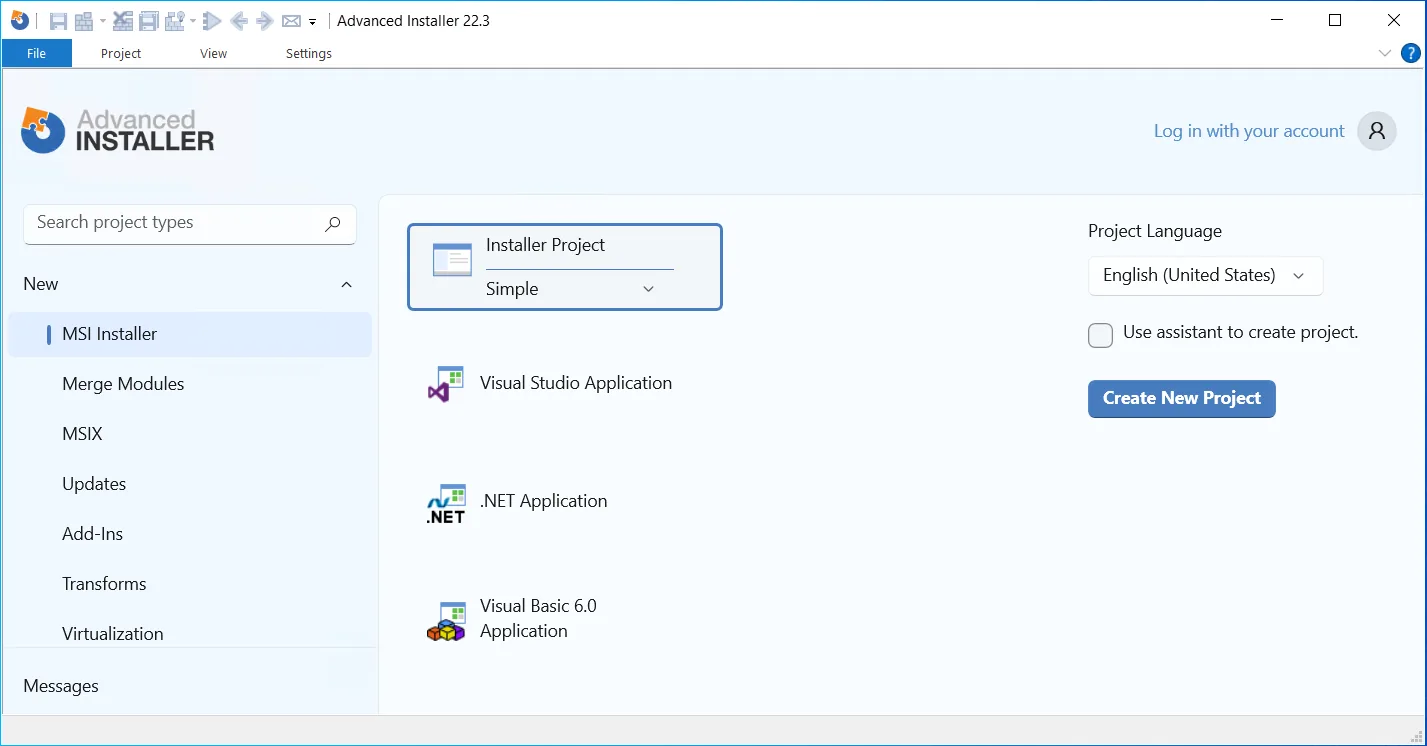The width and height of the screenshot is (1427, 746).
Task: Click the Advanced Installer logo
Action: 118,131
